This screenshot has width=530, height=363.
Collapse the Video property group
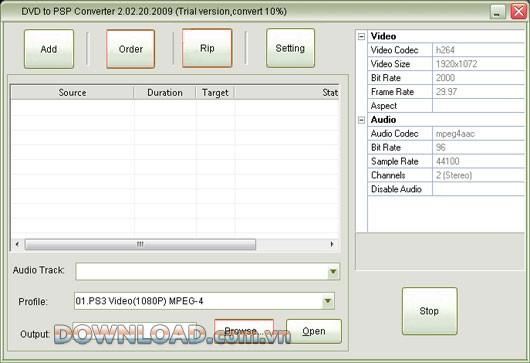coord(361,36)
